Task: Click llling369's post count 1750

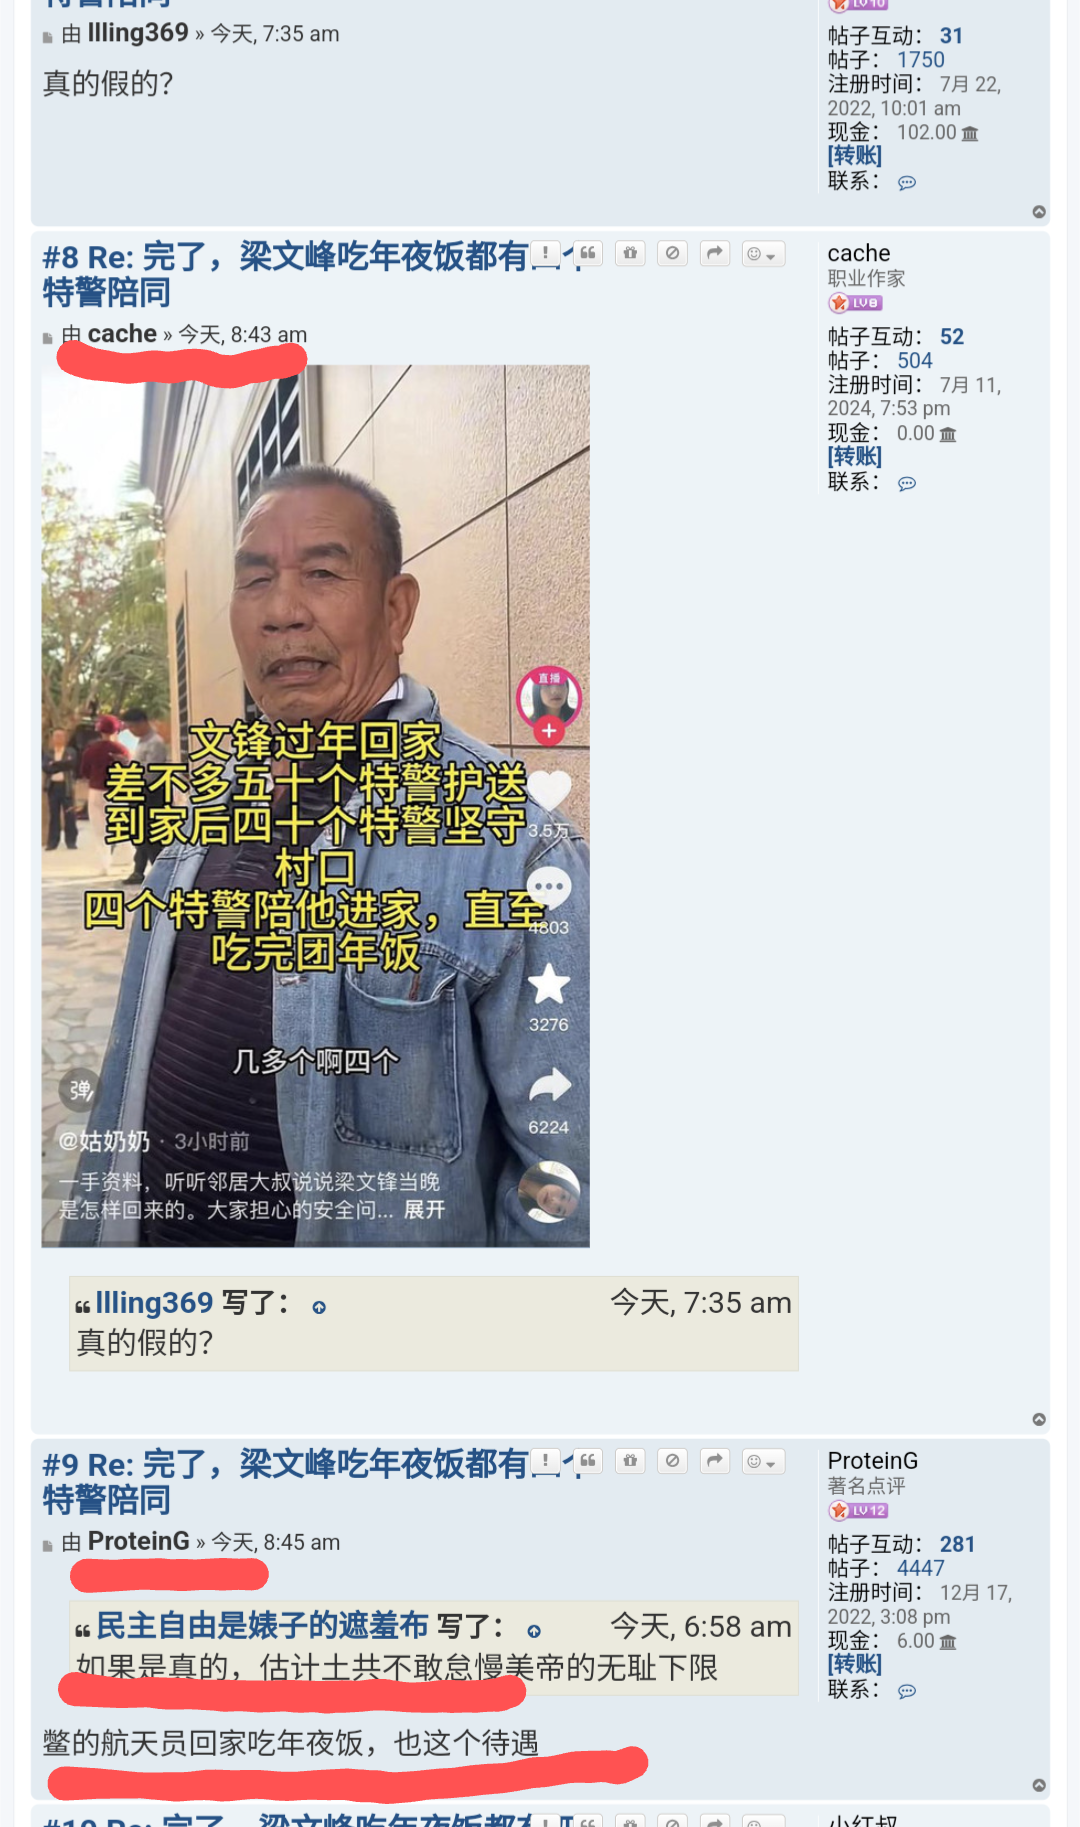Action: click(921, 60)
